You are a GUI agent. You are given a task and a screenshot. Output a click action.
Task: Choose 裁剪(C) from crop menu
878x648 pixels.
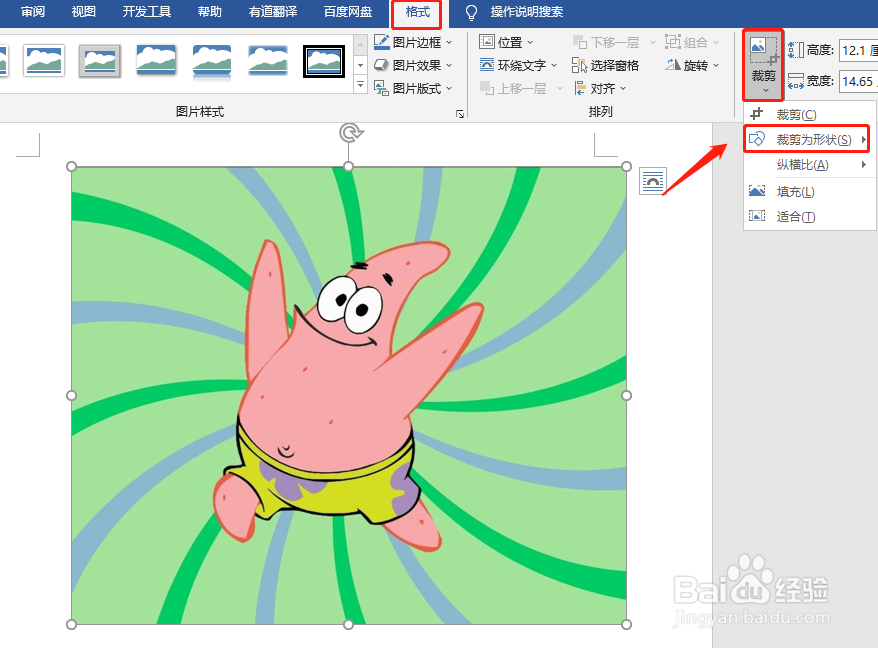point(810,114)
